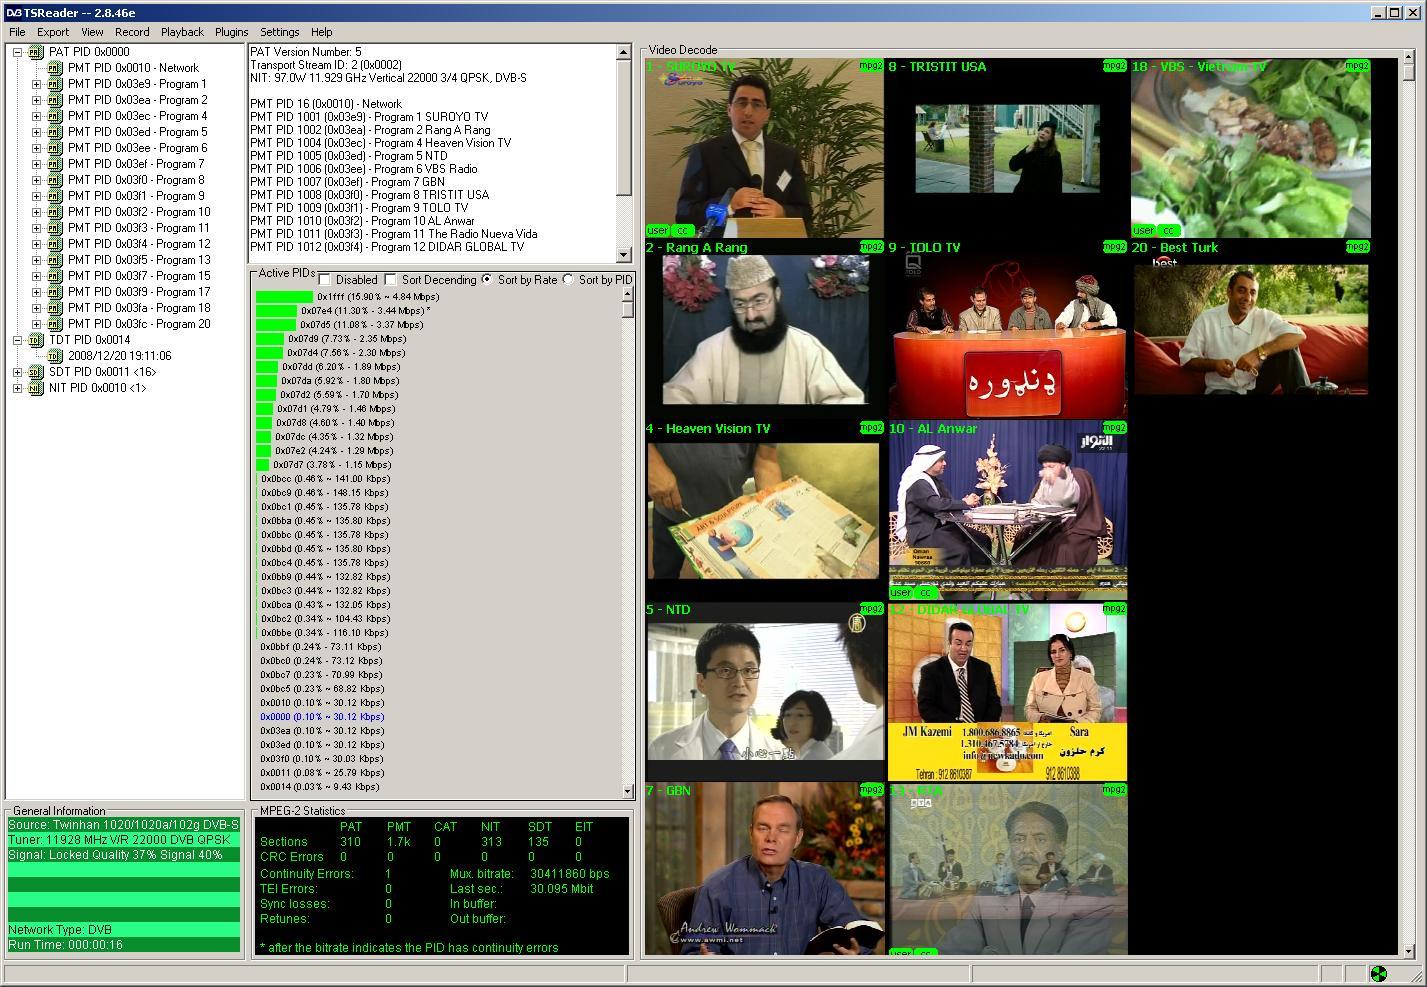The width and height of the screenshot is (1427, 987).
Task: Click mpg2 badge on GBN thumbnail
Action: tap(871, 790)
